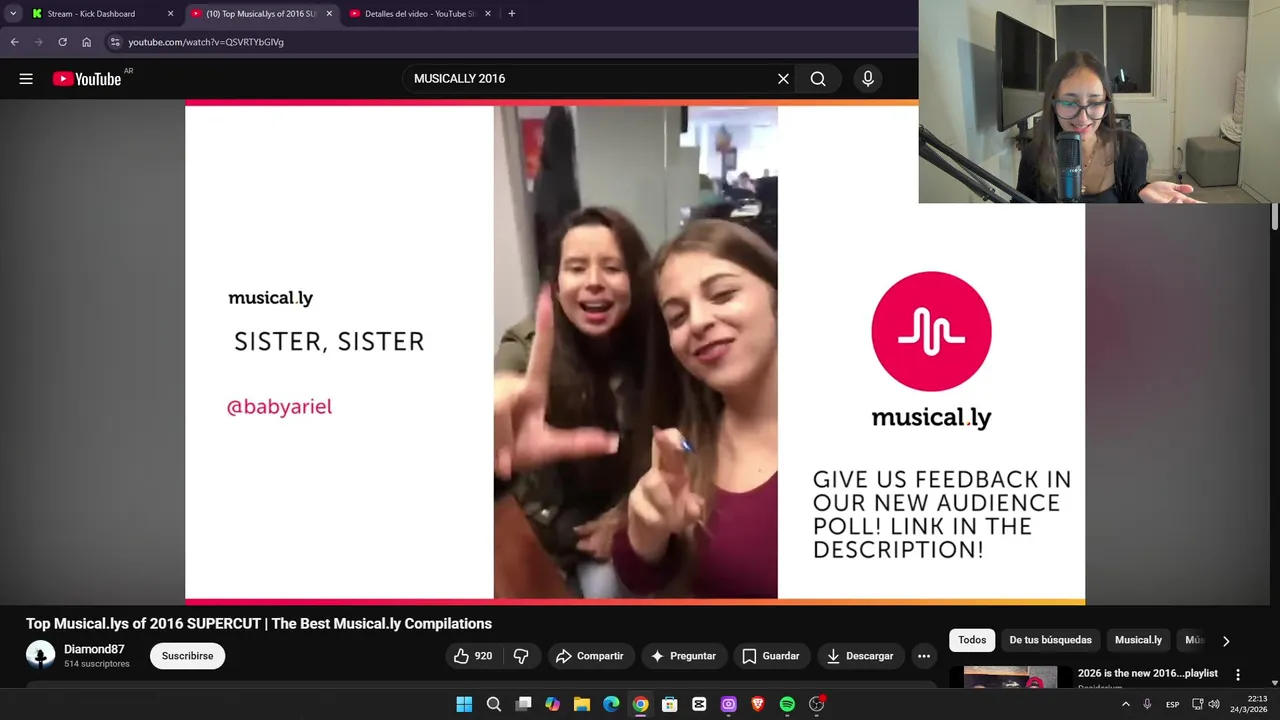Run search with the magnifier button
This screenshot has height=720, width=1280.
[x=818, y=78]
